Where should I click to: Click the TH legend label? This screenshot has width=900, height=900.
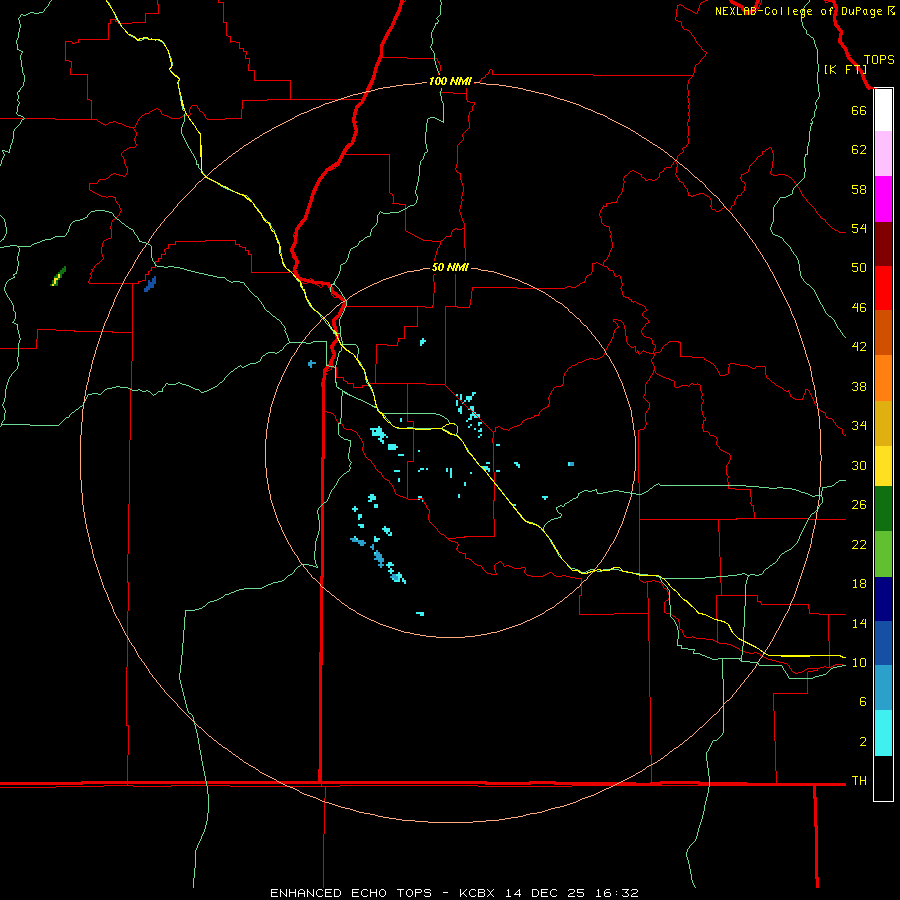tap(859, 780)
